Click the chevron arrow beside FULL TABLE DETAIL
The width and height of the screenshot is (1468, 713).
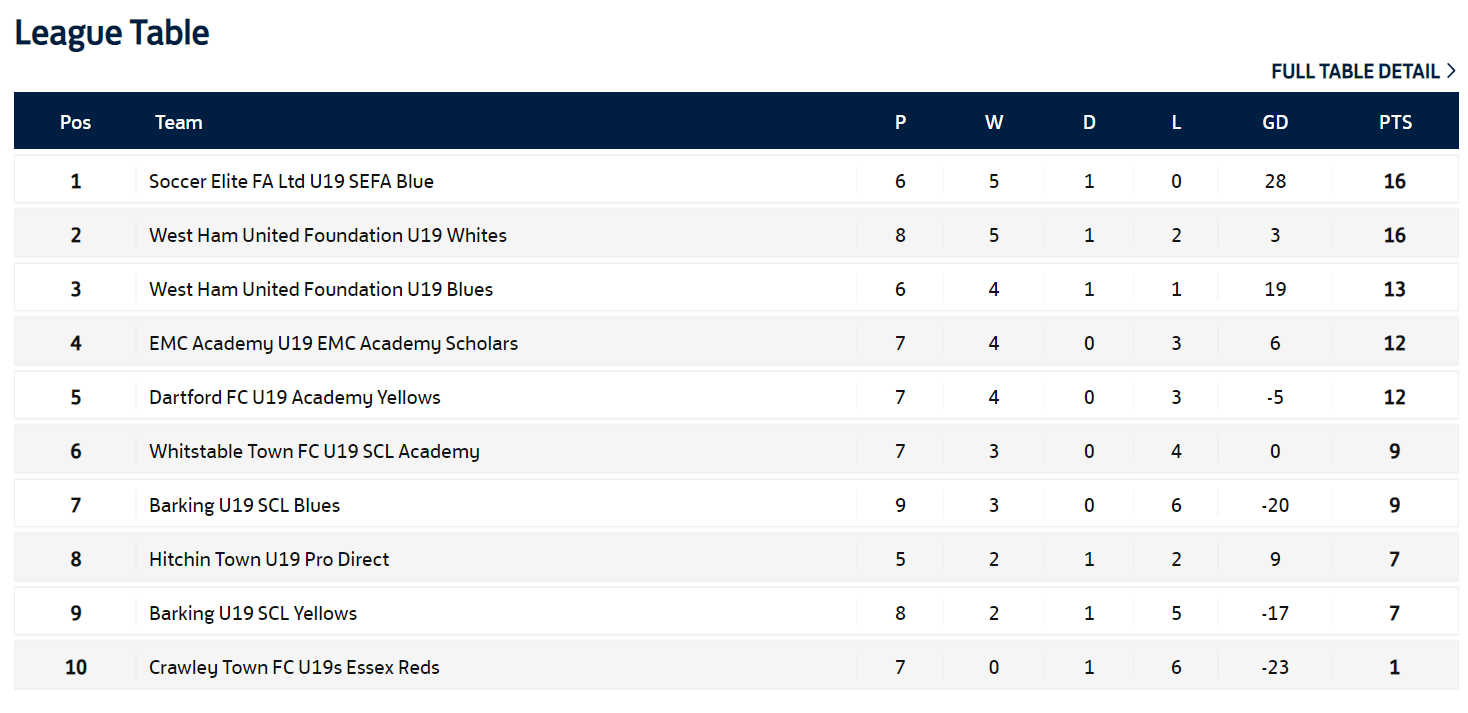[1451, 71]
